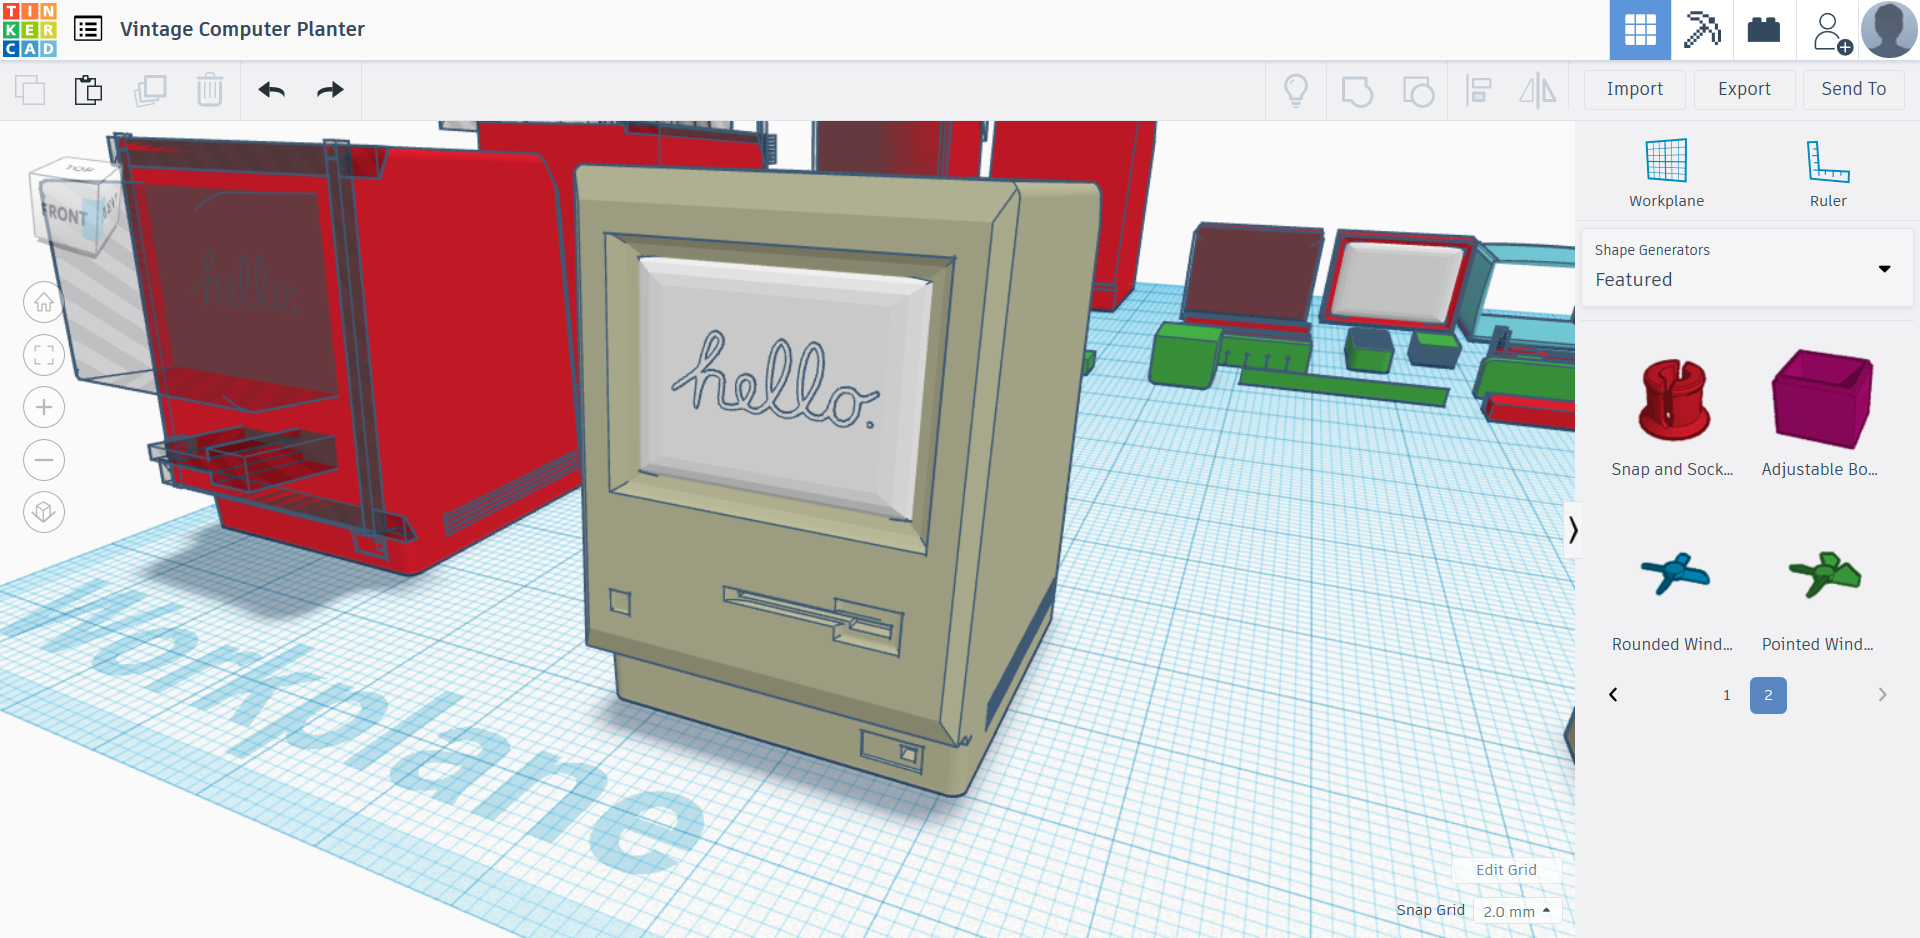Screen dimensions: 1920x938
Task: Click the Send To button
Action: pos(1854,90)
